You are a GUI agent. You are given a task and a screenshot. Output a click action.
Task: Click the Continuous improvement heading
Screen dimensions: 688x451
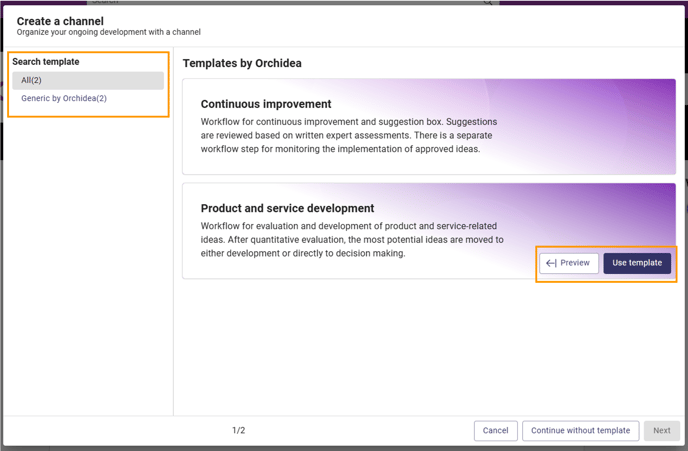[266, 104]
